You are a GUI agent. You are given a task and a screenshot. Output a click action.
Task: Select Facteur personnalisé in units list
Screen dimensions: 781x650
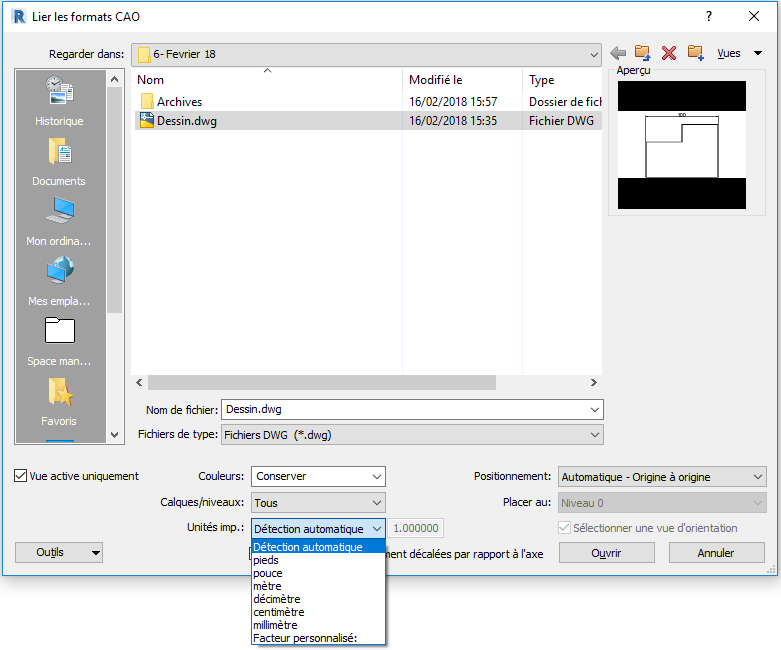318,638
